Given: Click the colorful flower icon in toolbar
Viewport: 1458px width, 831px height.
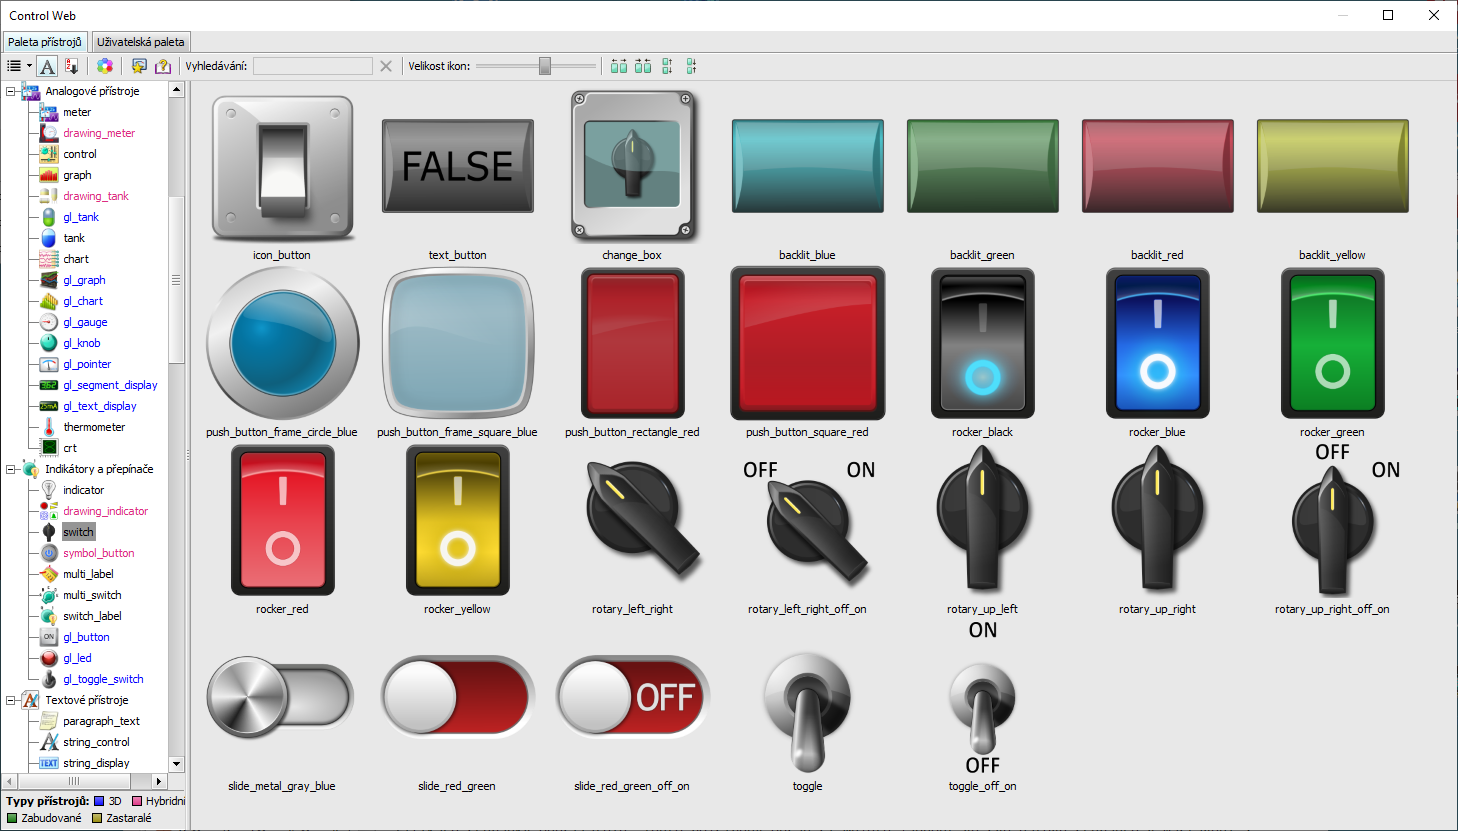Looking at the screenshot, I should 105,66.
